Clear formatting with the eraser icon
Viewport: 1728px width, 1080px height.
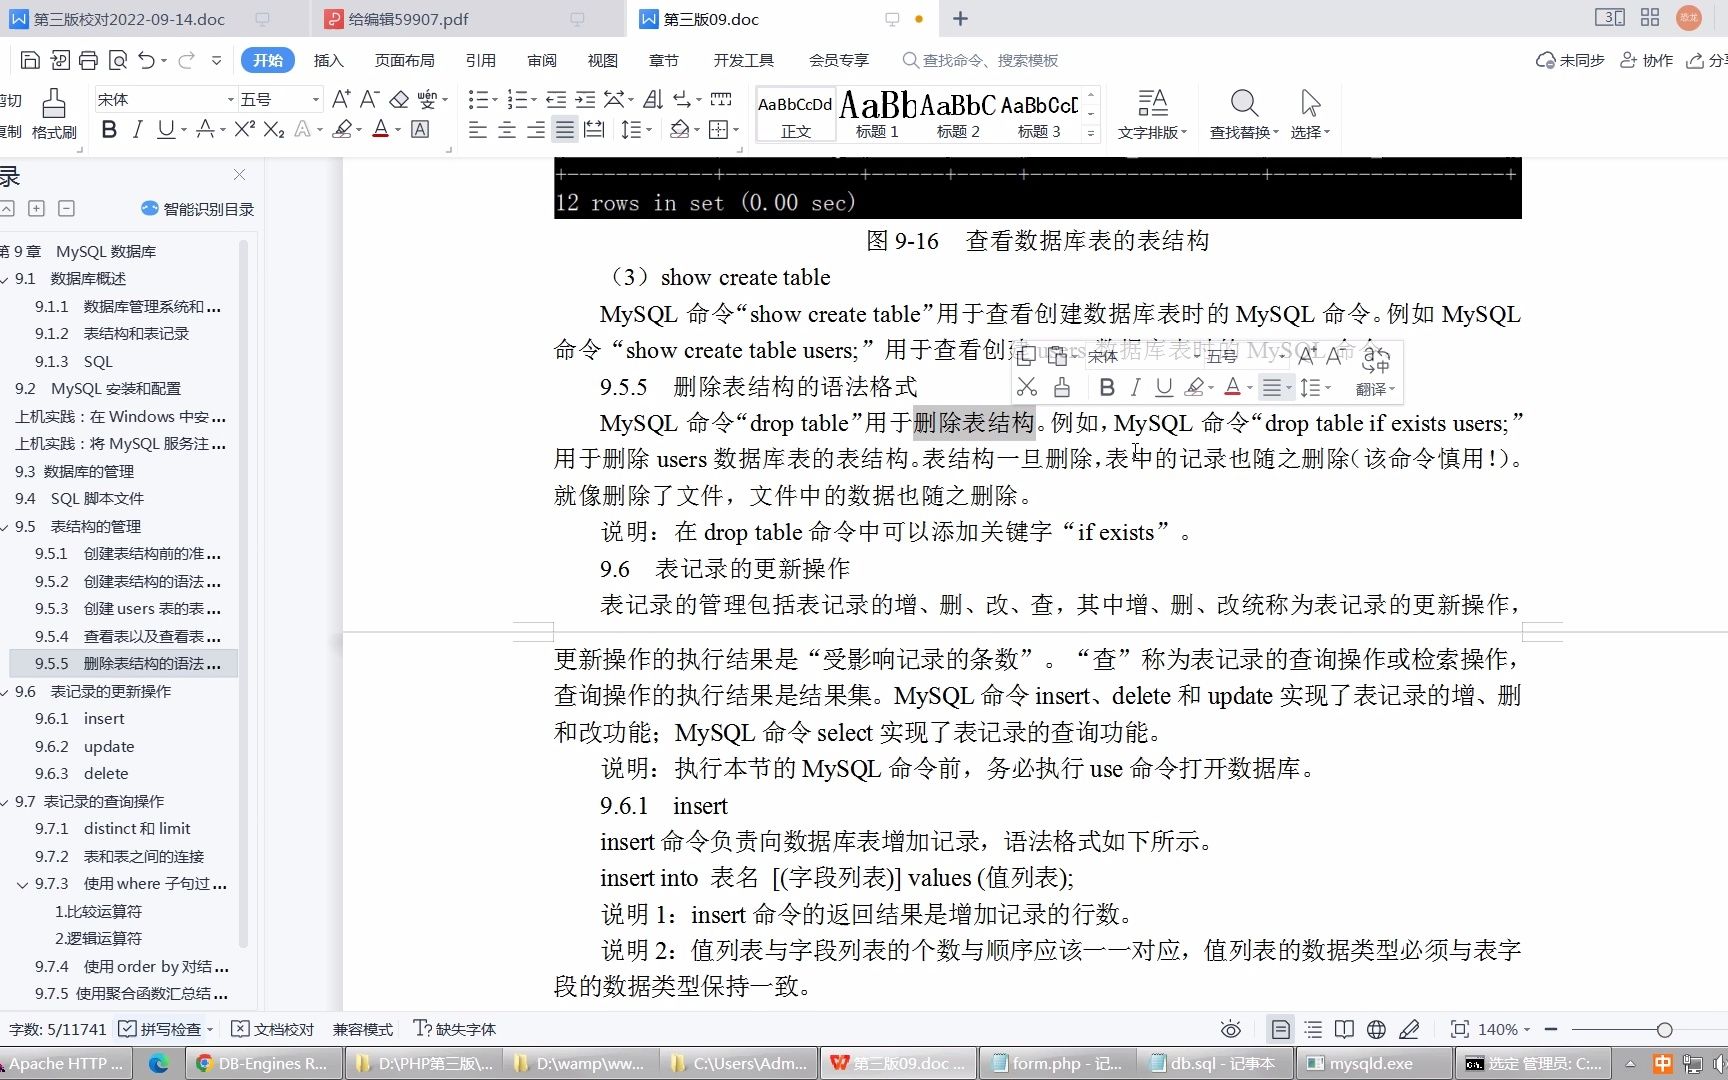pyautogui.click(x=399, y=99)
